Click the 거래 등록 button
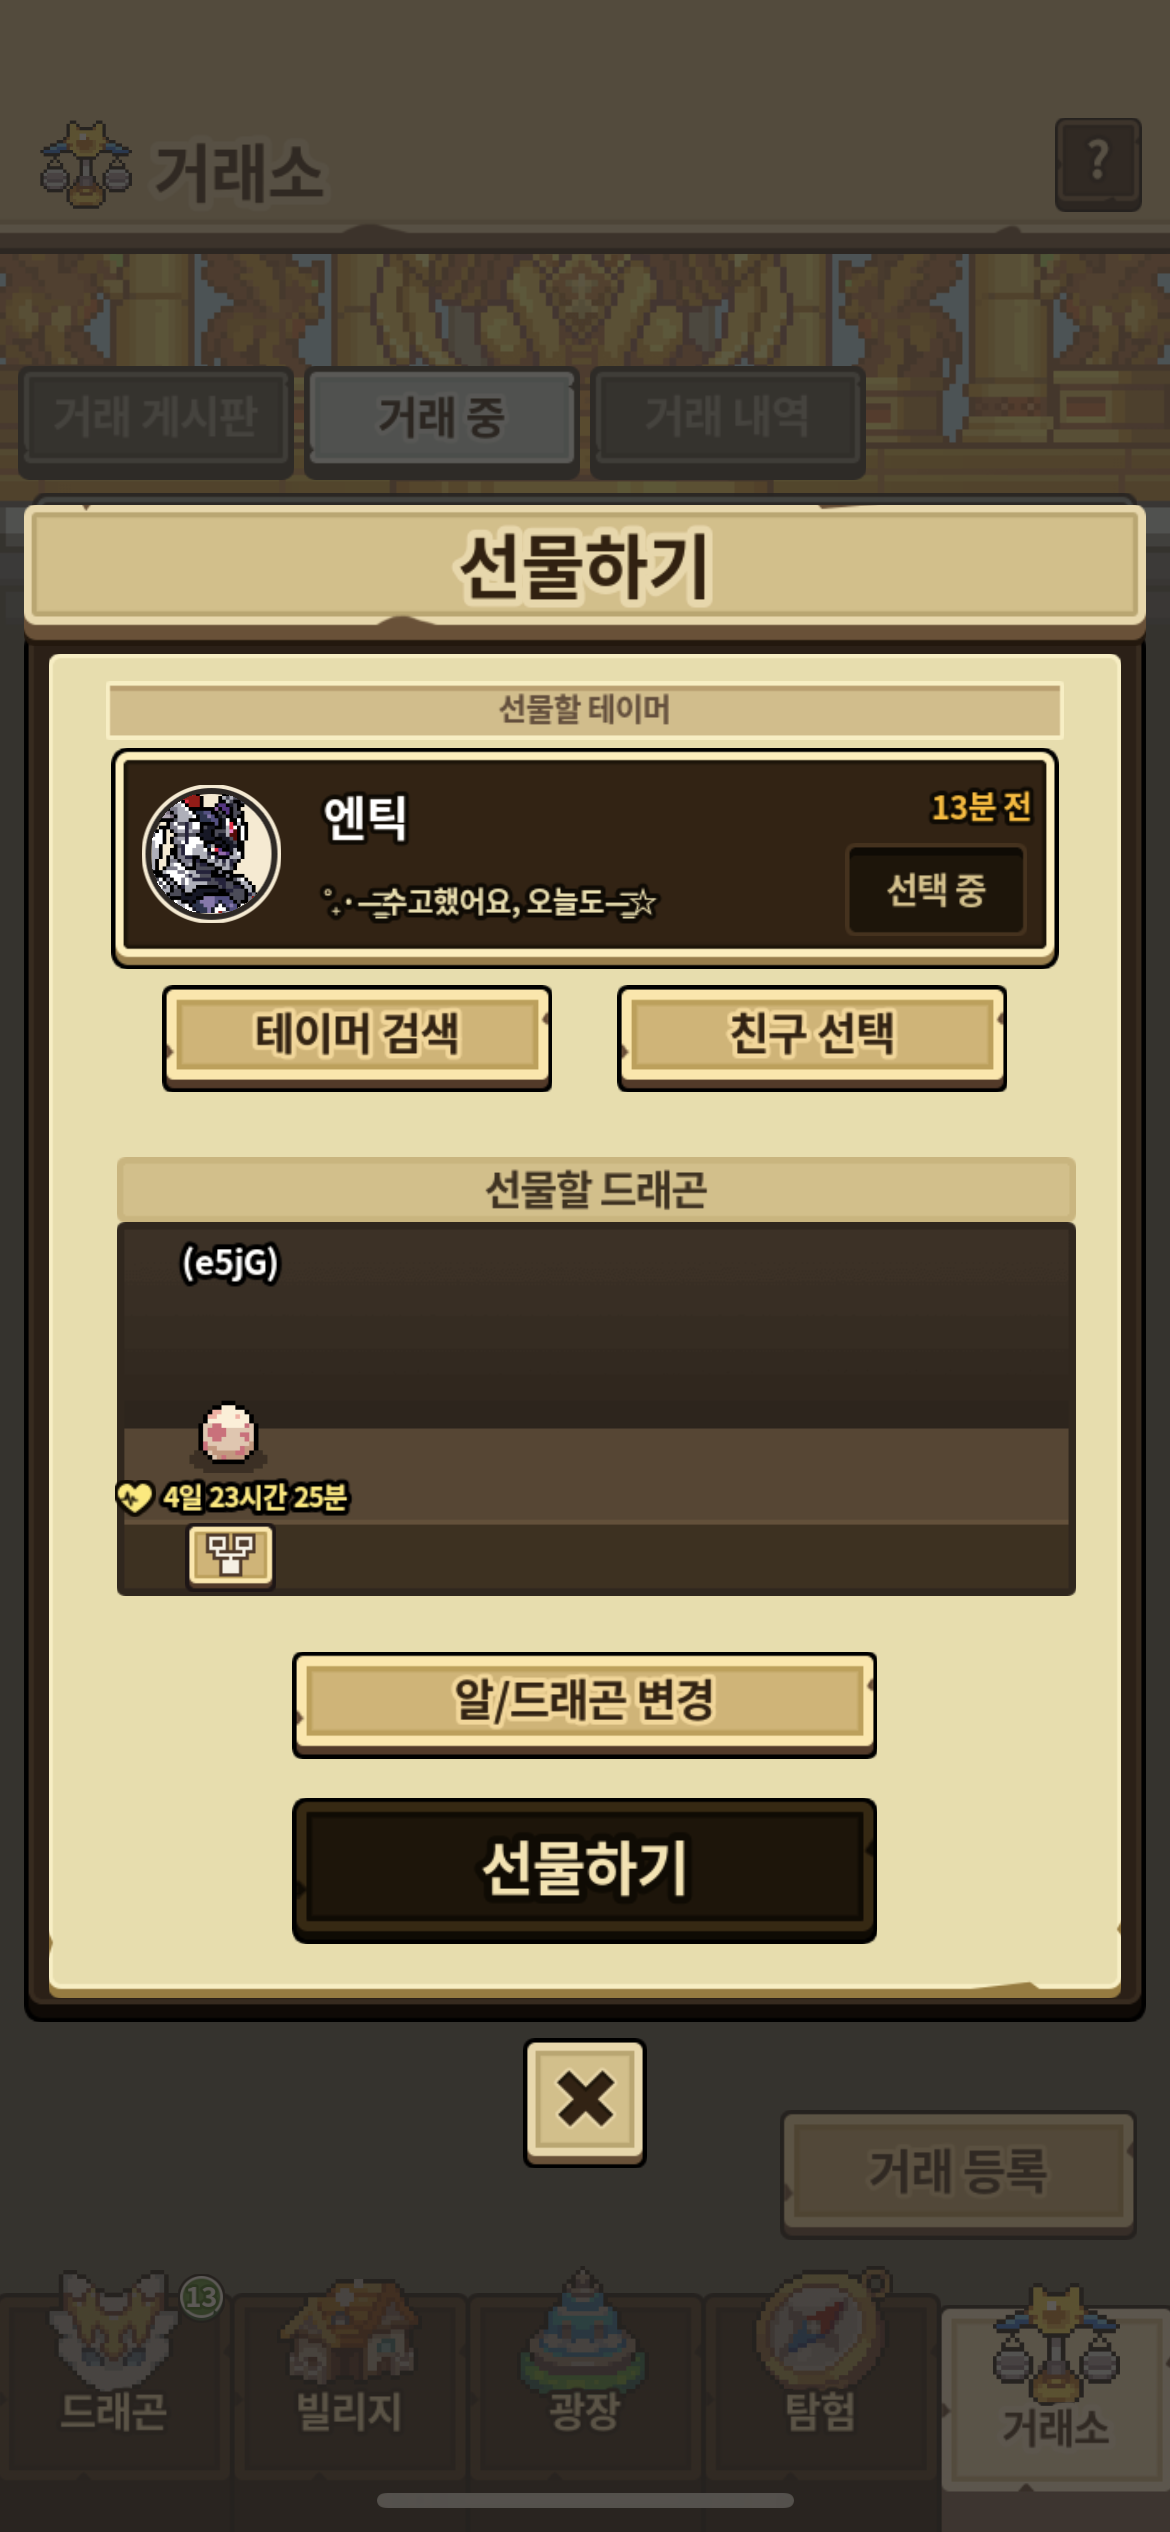This screenshot has width=1170, height=2532. pyautogui.click(x=958, y=2172)
